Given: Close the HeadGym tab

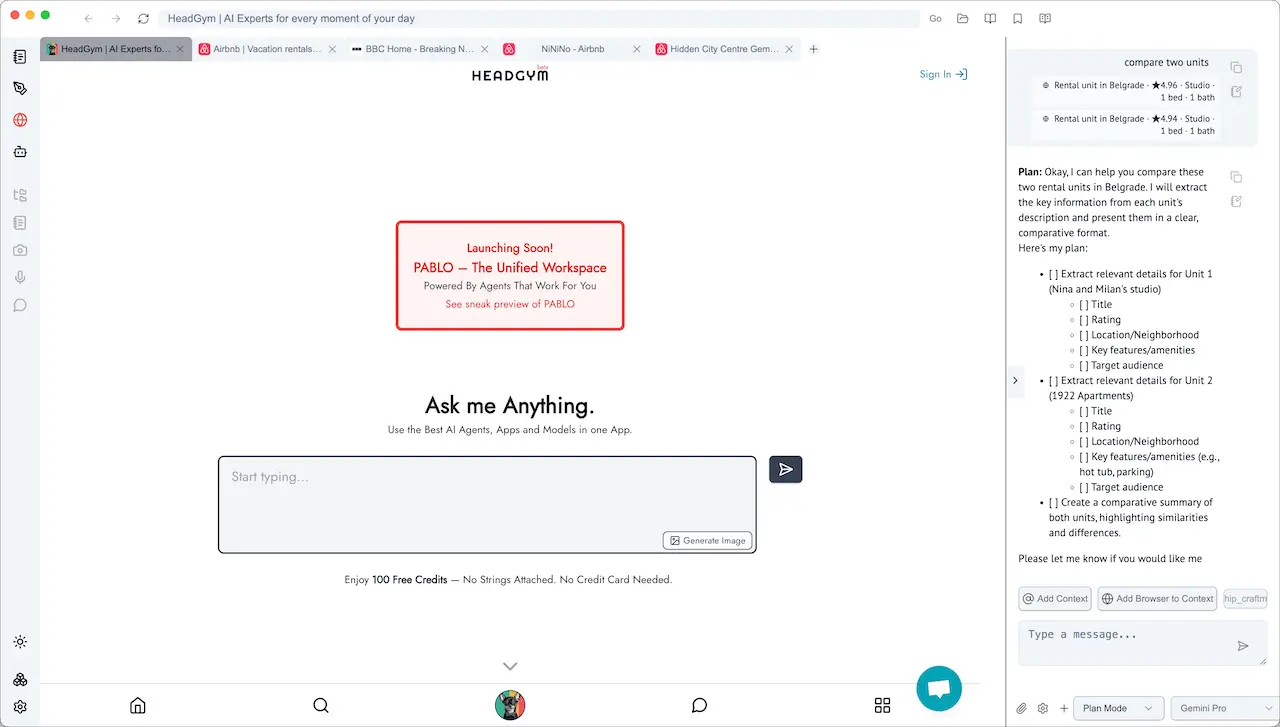Looking at the screenshot, I should (x=180, y=49).
